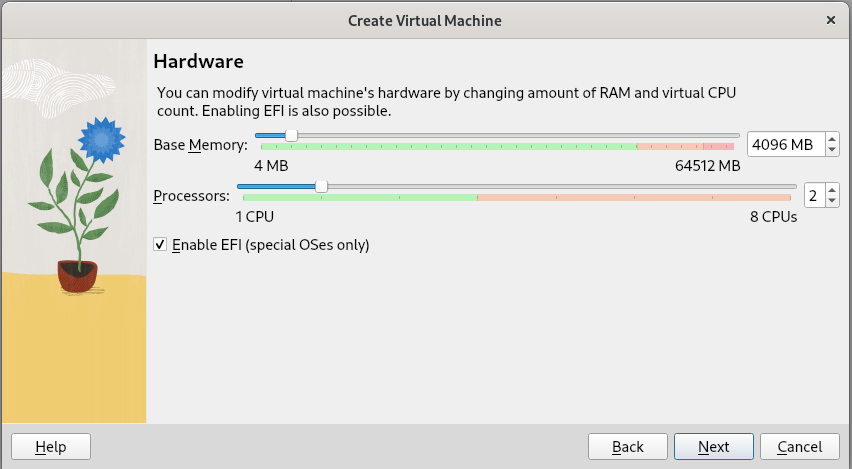
Task: Cancel virtual machine creation
Action: (x=799, y=446)
